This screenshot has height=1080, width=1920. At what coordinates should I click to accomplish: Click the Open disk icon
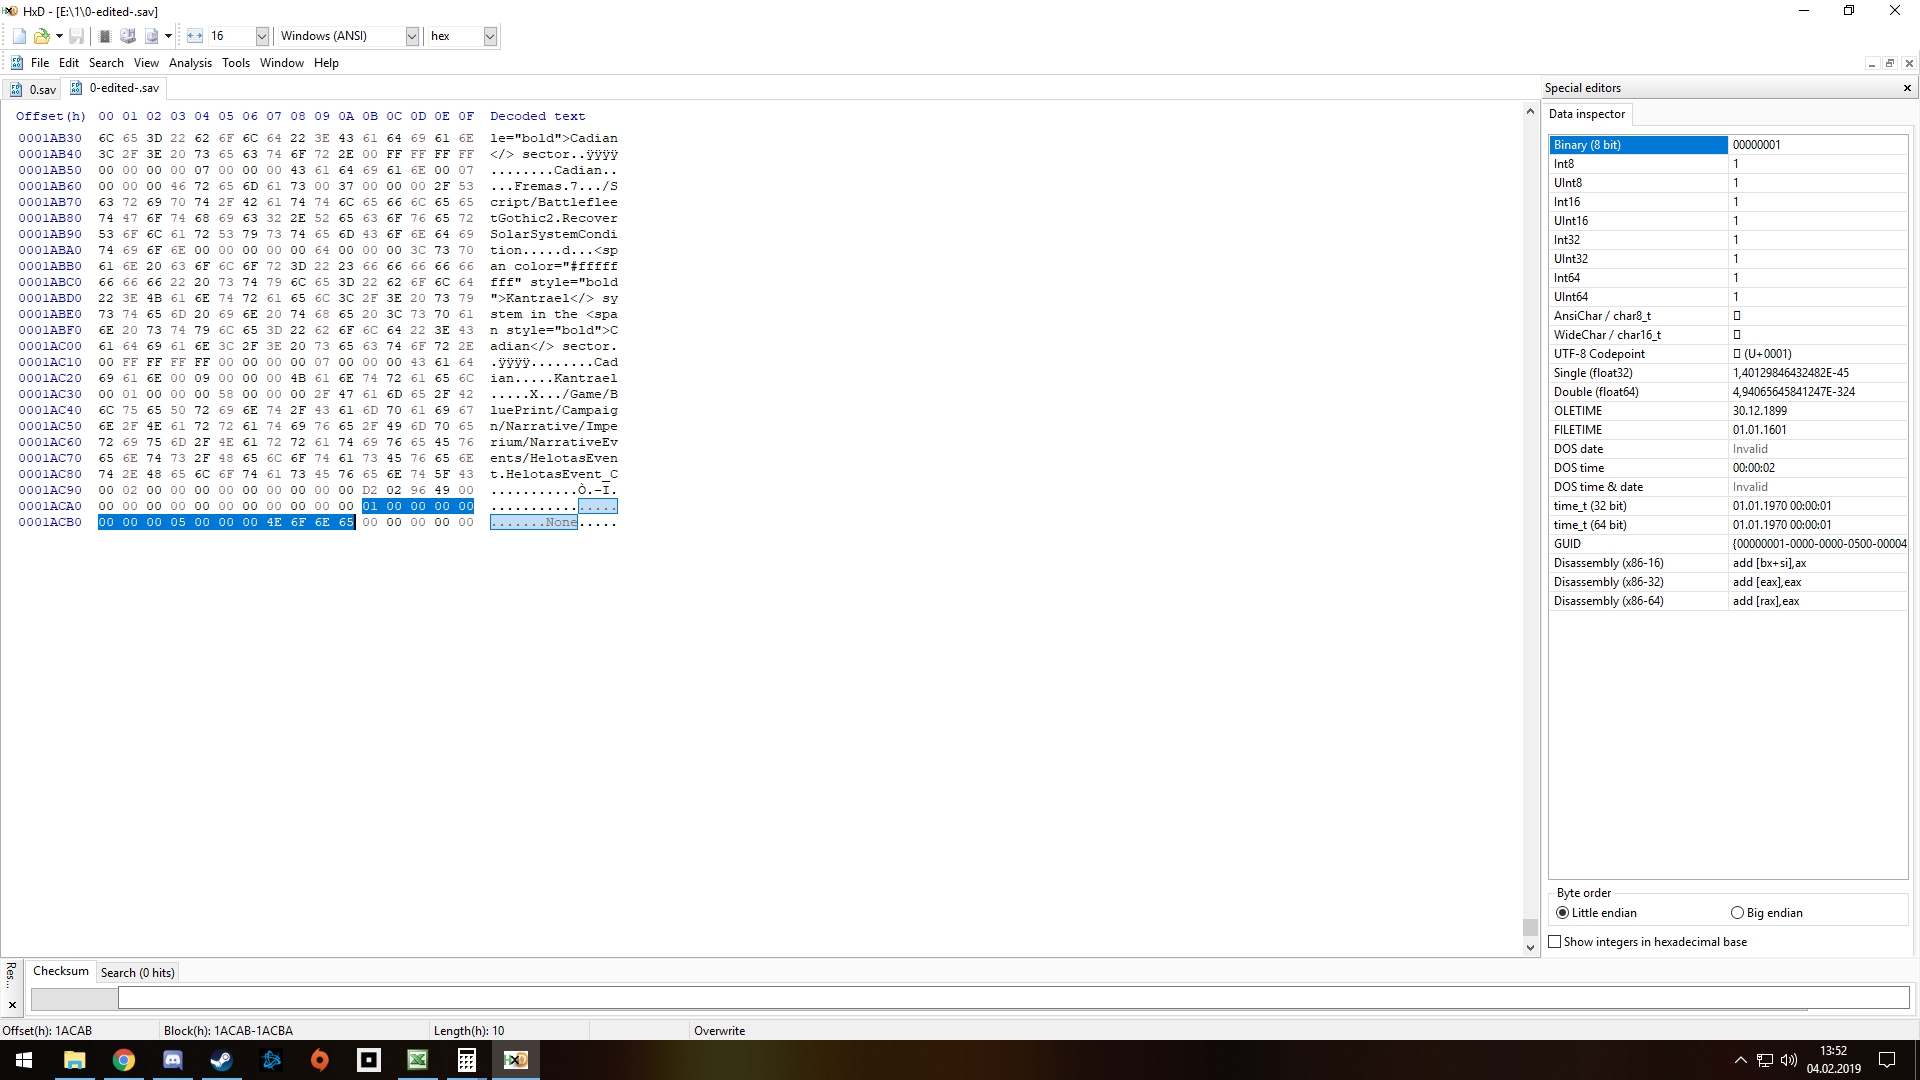[128, 36]
